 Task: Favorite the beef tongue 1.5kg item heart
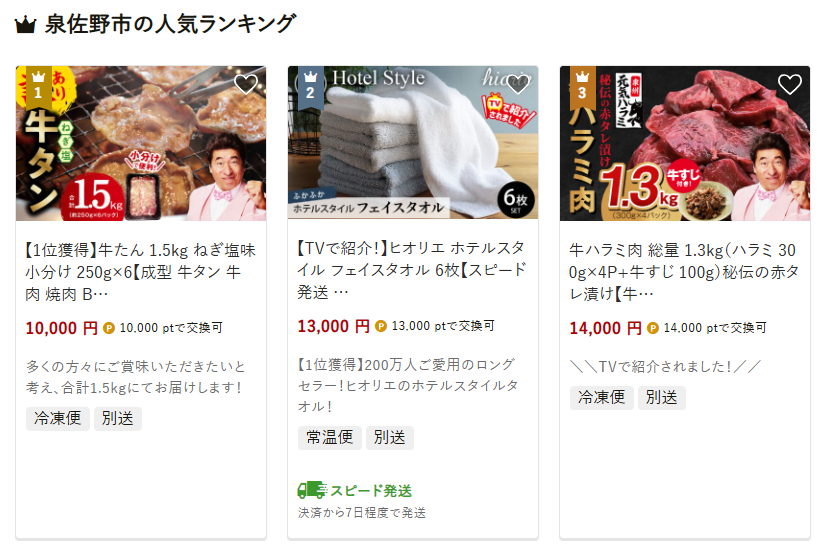click(246, 84)
